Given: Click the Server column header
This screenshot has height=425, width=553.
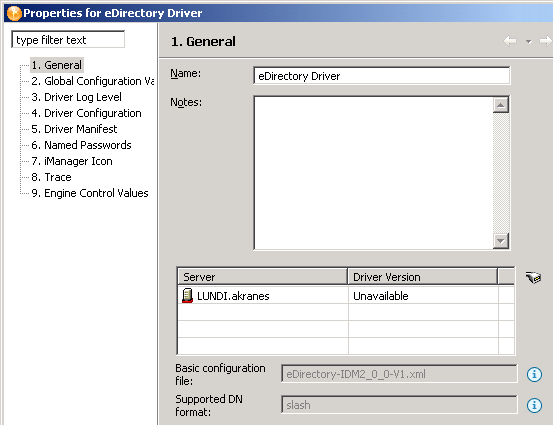Looking at the screenshot, I should 262,277.
